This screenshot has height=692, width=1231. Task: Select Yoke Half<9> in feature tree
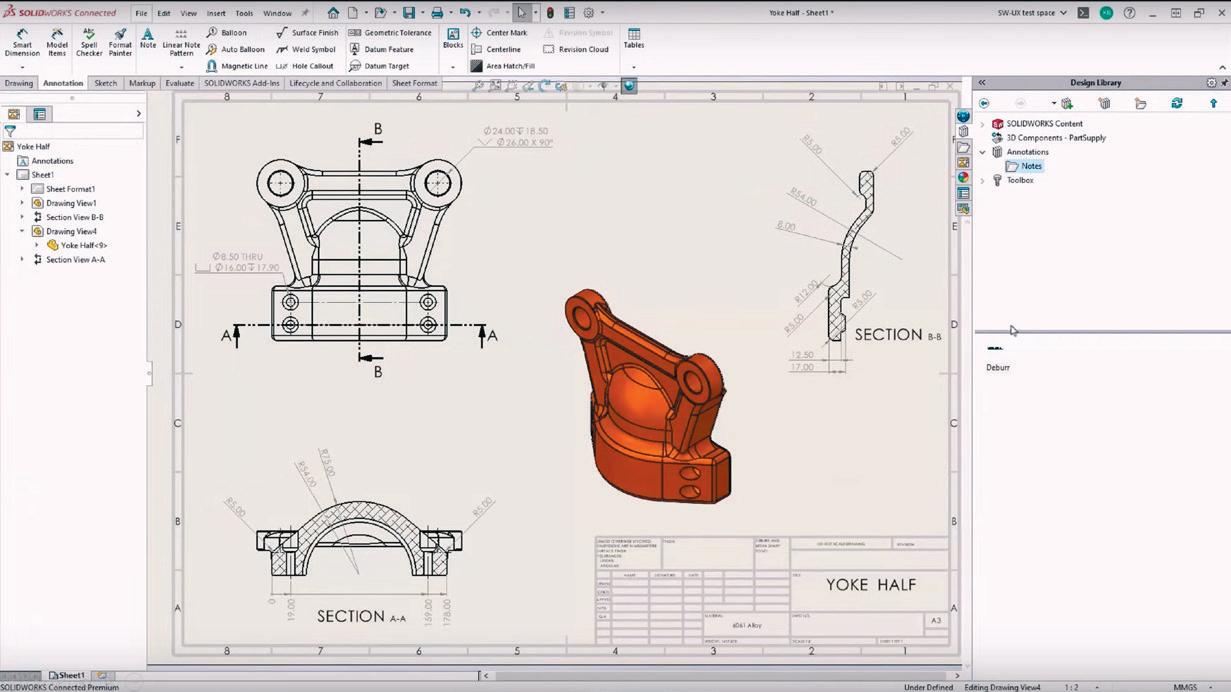[x=77, y=245]
